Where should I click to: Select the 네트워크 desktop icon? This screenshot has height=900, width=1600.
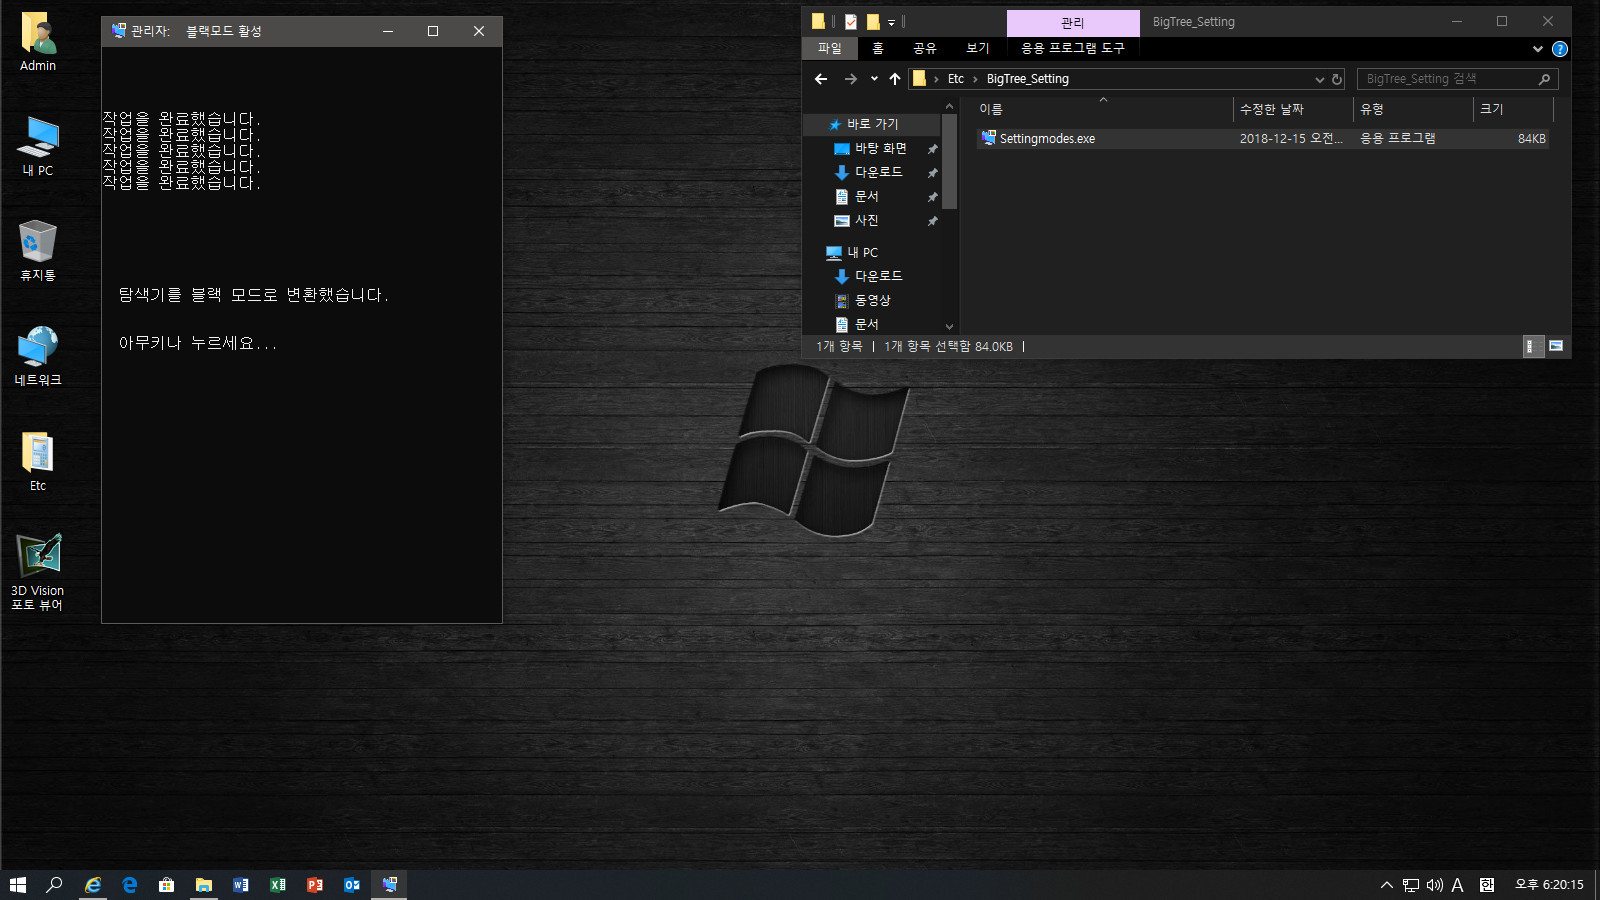tap(38, 356)
